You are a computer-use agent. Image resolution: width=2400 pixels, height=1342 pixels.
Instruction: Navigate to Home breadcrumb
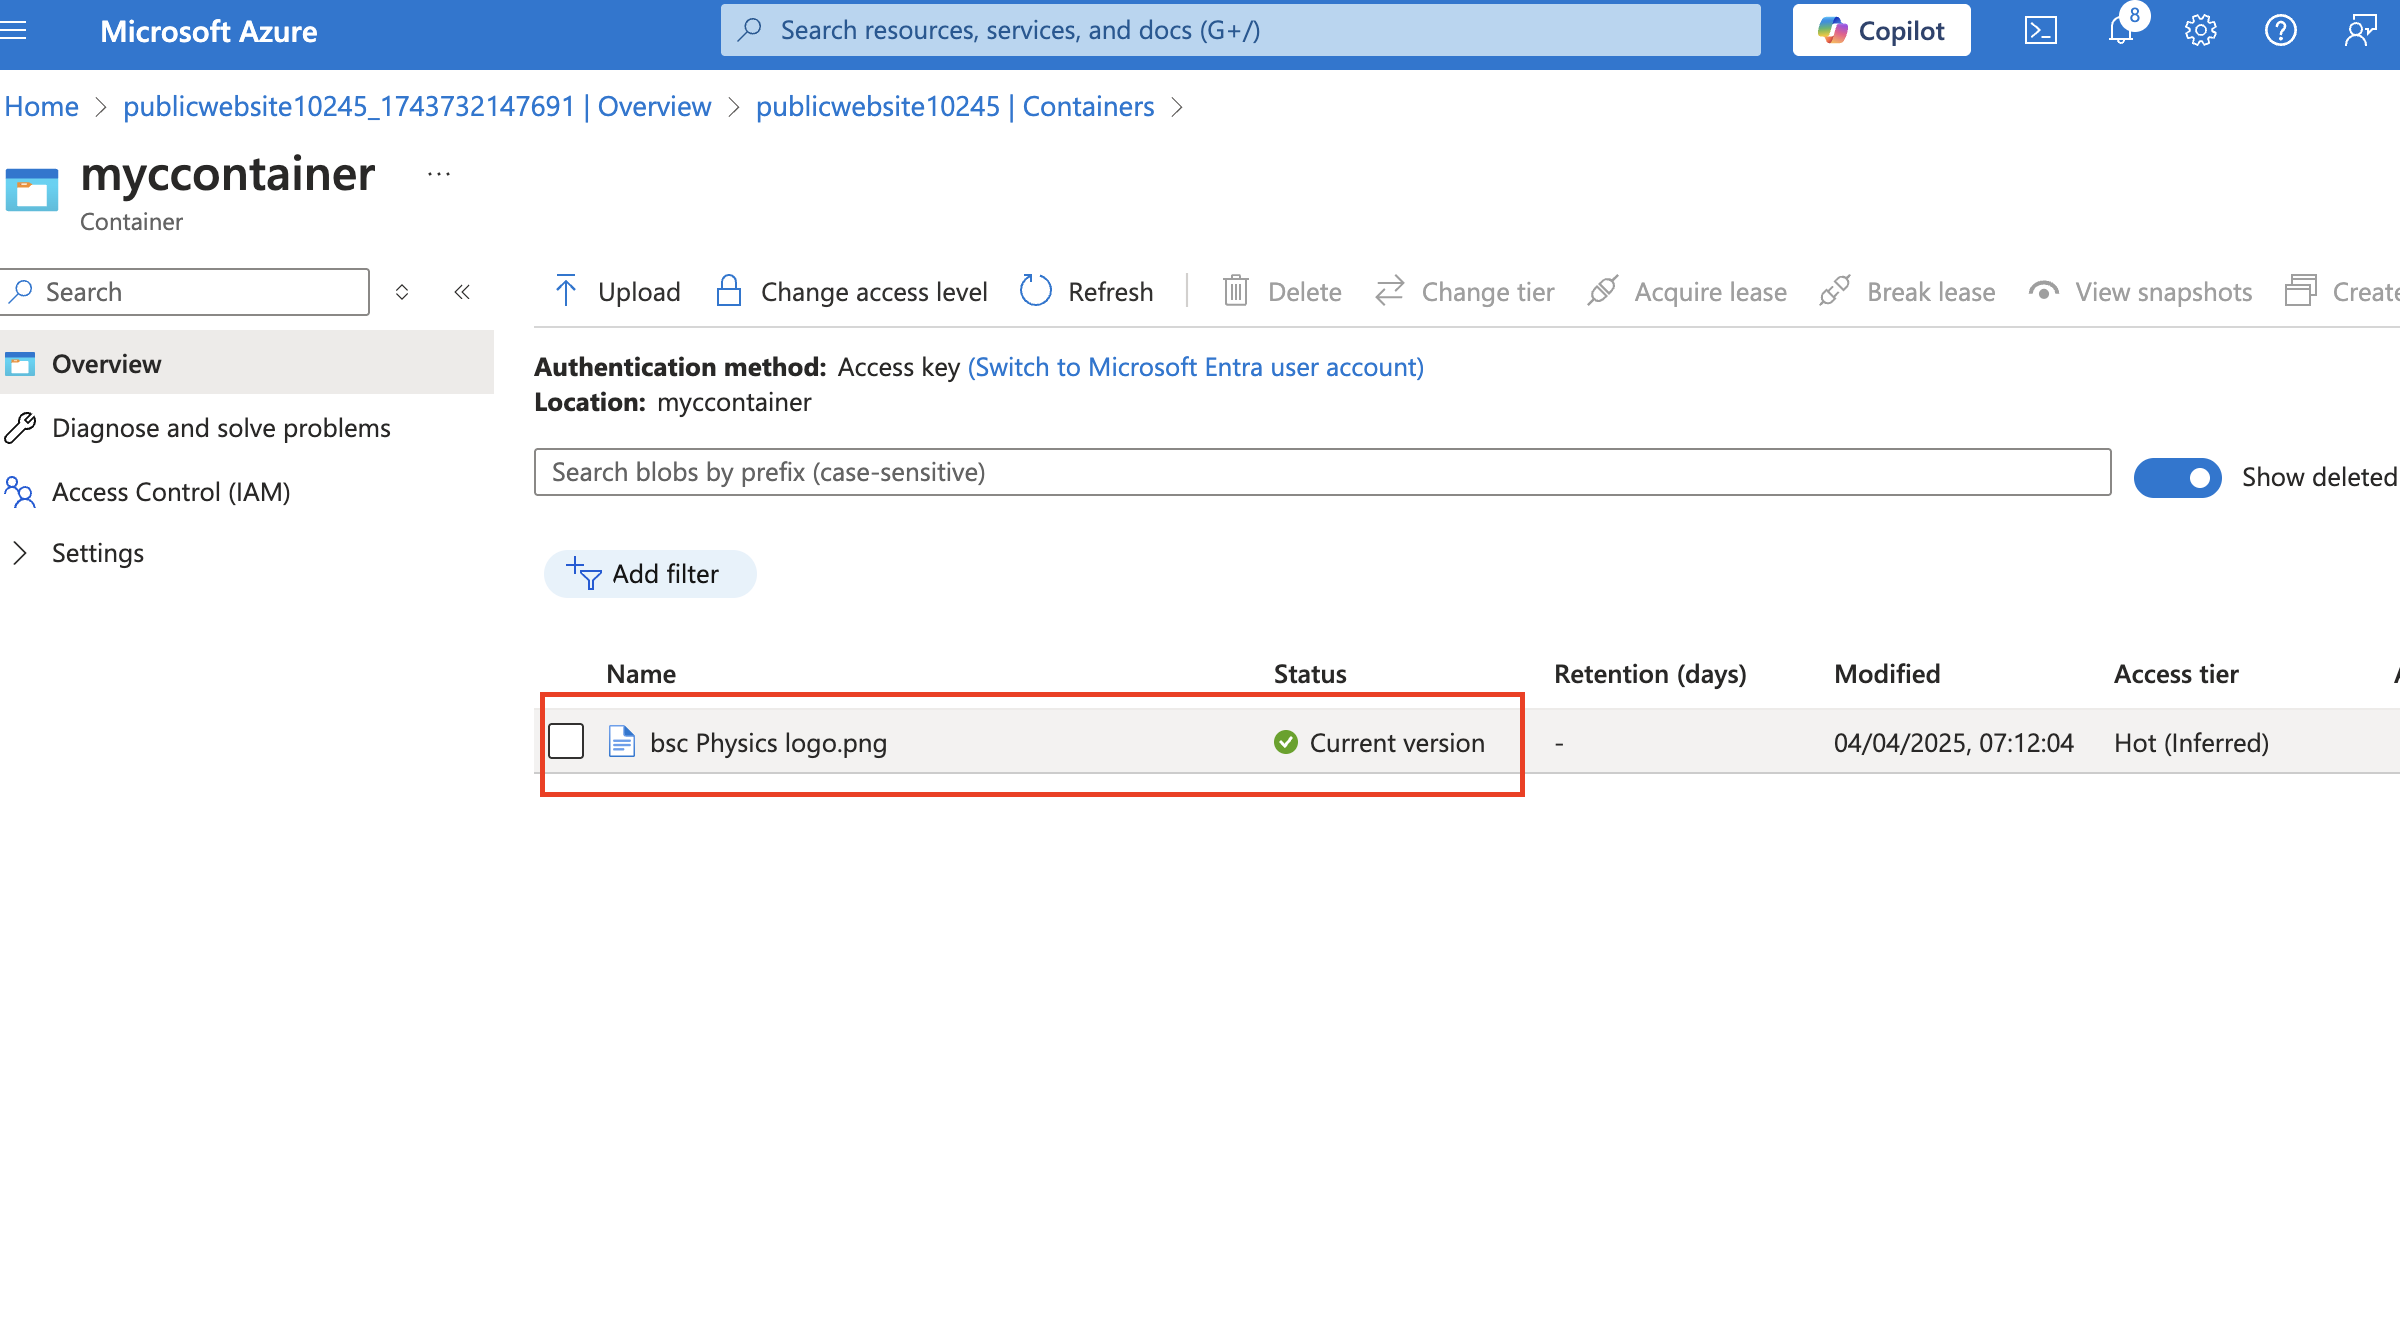(41, 106)
